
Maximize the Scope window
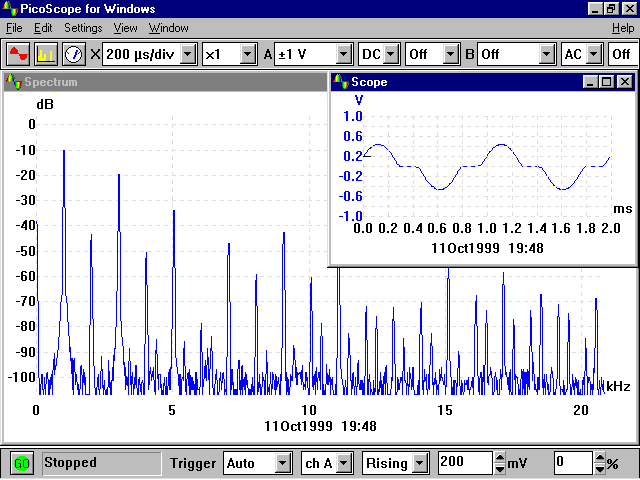coord(607,82)
